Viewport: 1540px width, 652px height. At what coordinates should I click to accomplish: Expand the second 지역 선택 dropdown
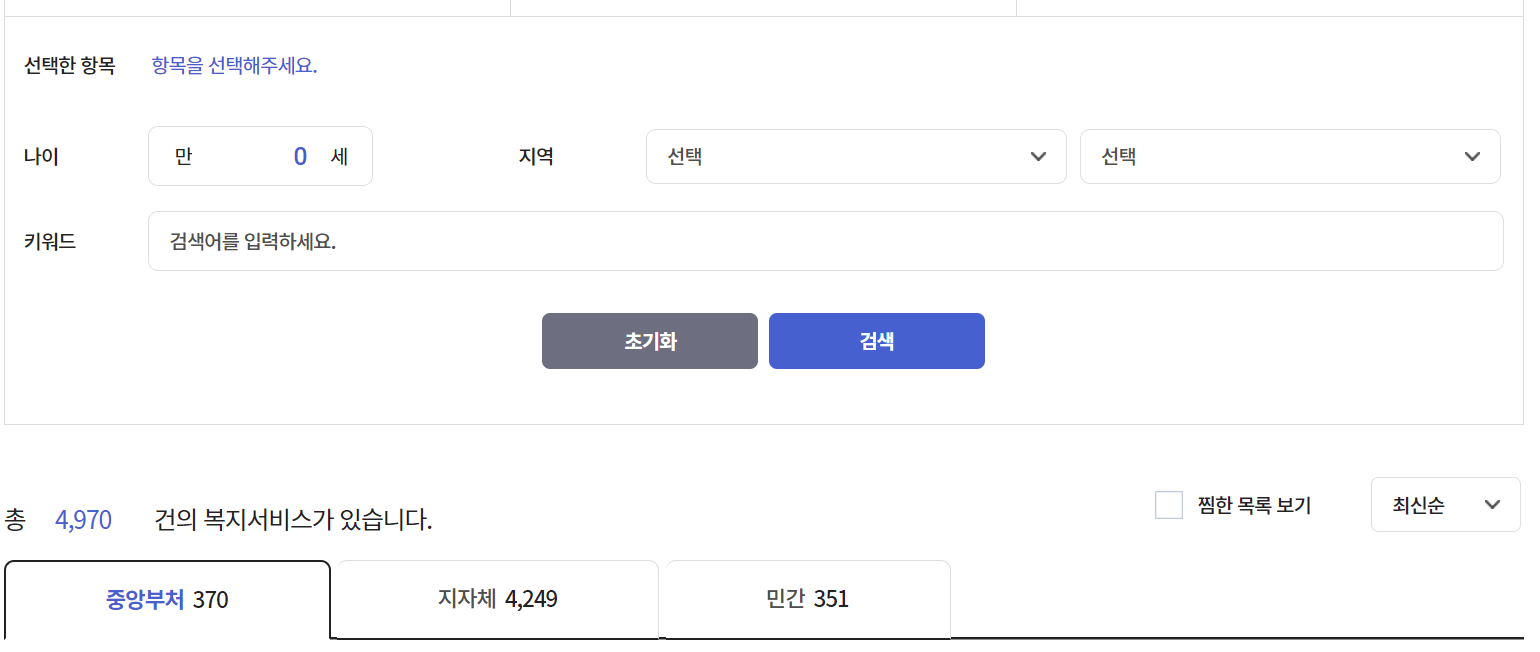(x=1290, y=156)
